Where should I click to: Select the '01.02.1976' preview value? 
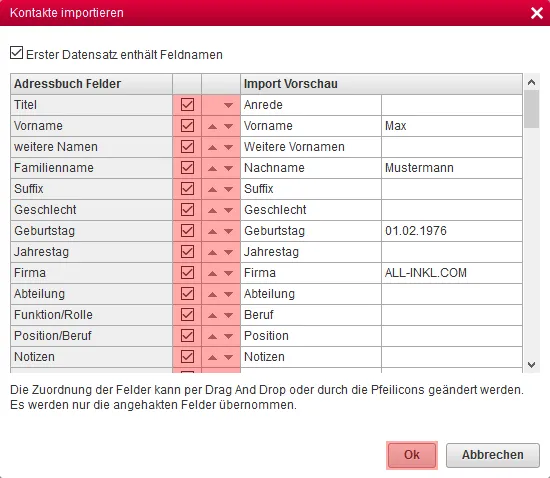(x=452, y=231)
